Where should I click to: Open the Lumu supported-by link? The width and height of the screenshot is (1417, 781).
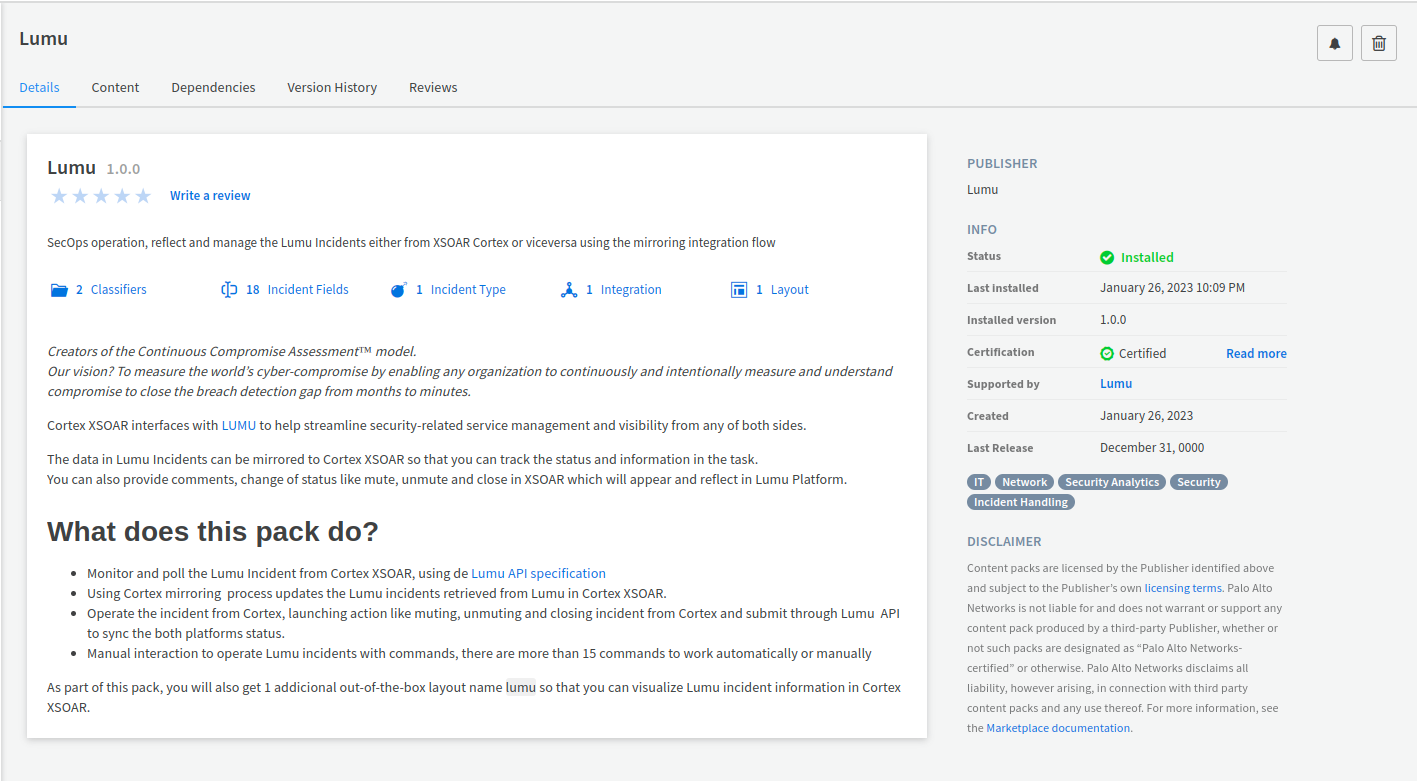click(1116, 383)
